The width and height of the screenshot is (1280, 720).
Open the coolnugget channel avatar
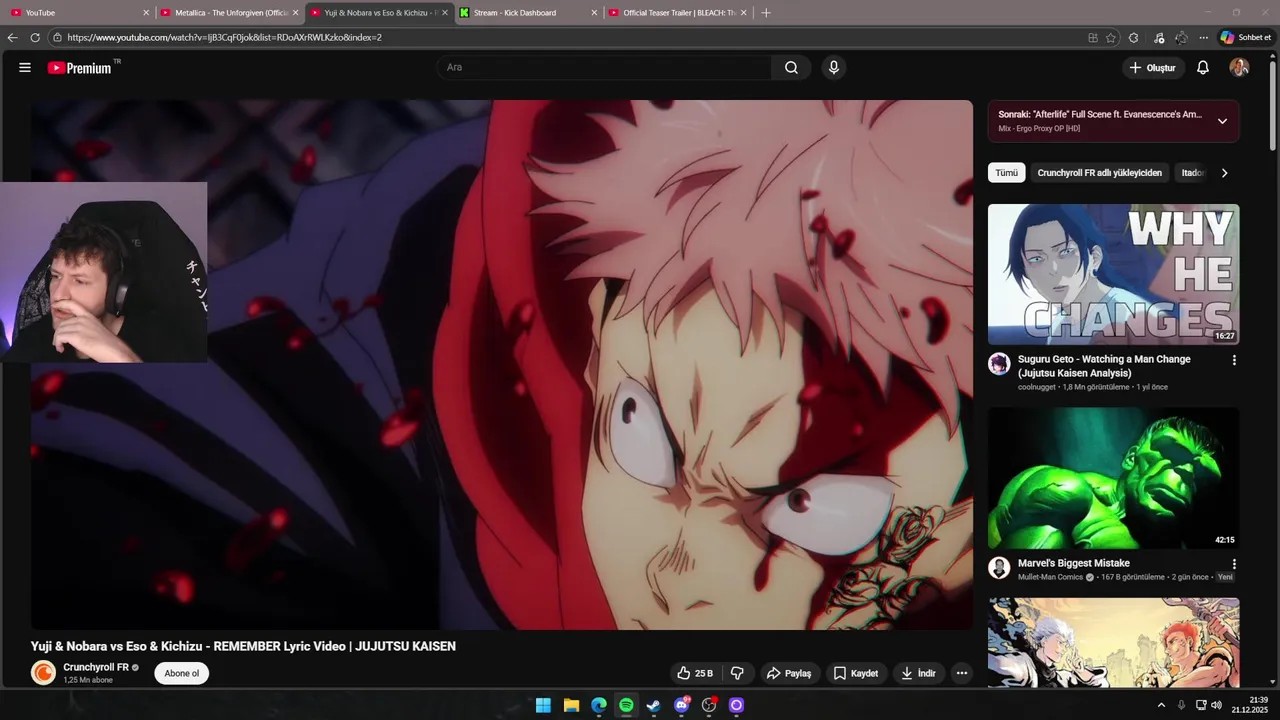(999, 364)
